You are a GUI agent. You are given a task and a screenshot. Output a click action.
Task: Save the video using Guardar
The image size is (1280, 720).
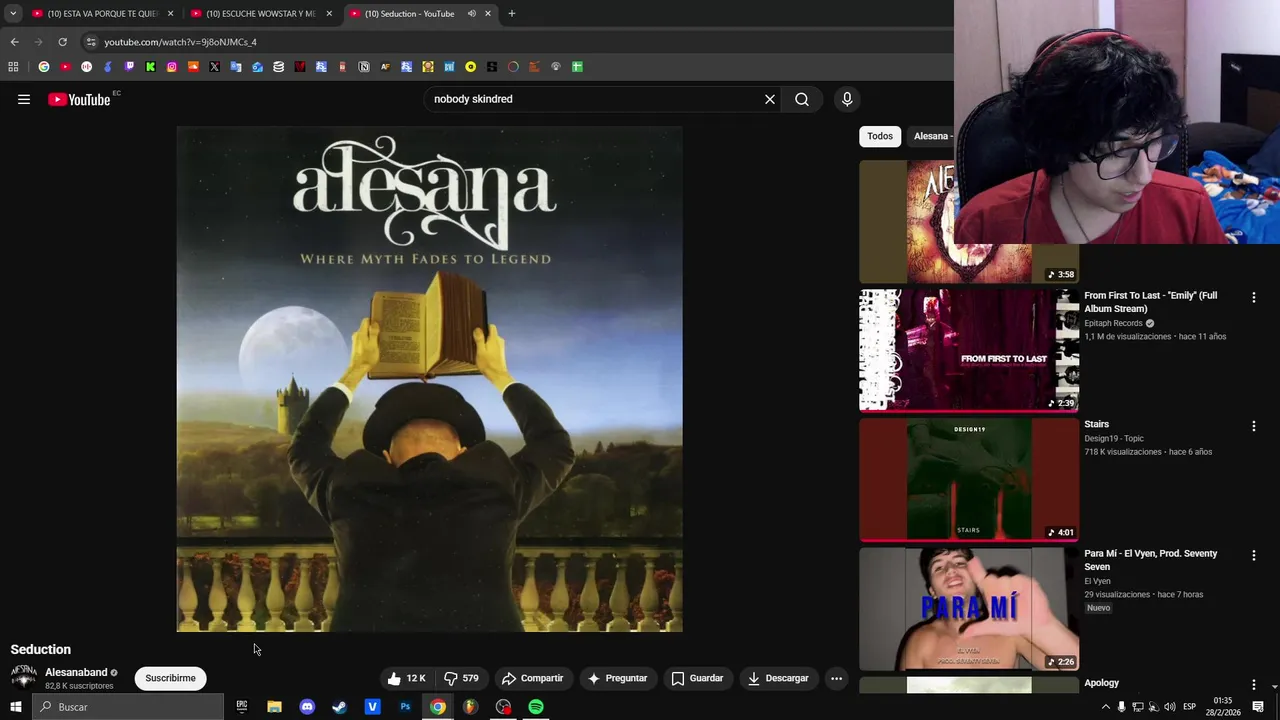(x=697, y=678)
